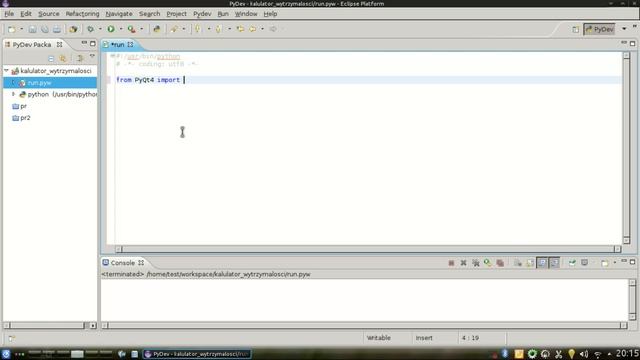Expand the python interpreter tree node
This screenshot has height=360, width=640.
[13, 94]
